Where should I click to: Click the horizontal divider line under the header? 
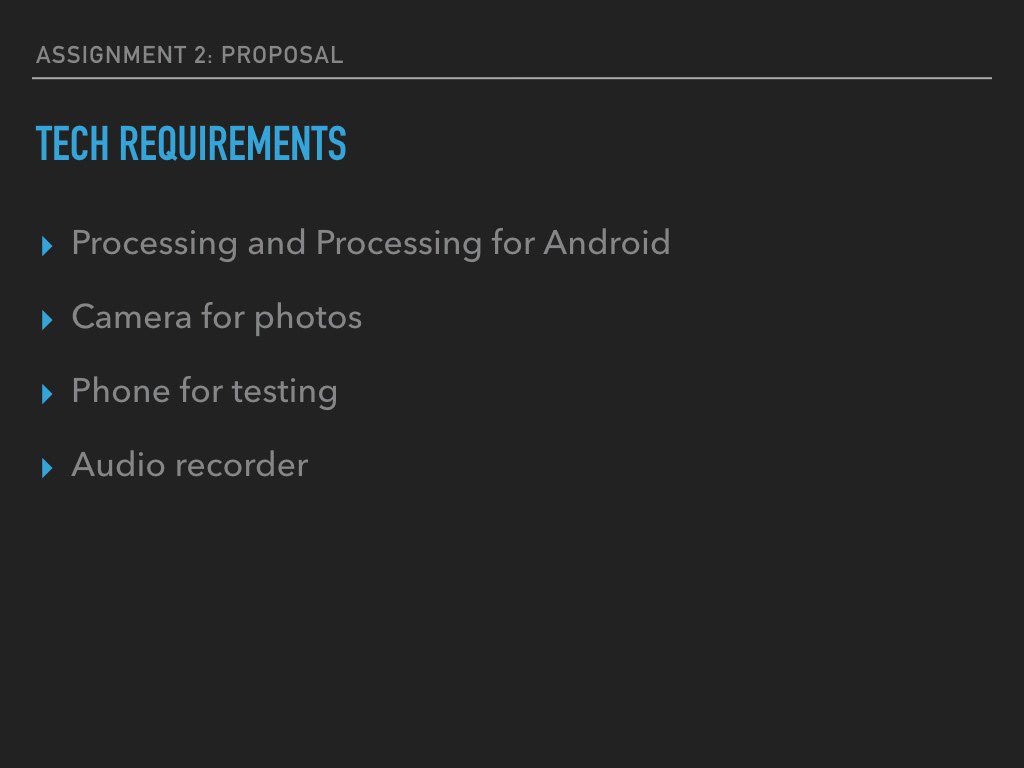coord(512,77)
